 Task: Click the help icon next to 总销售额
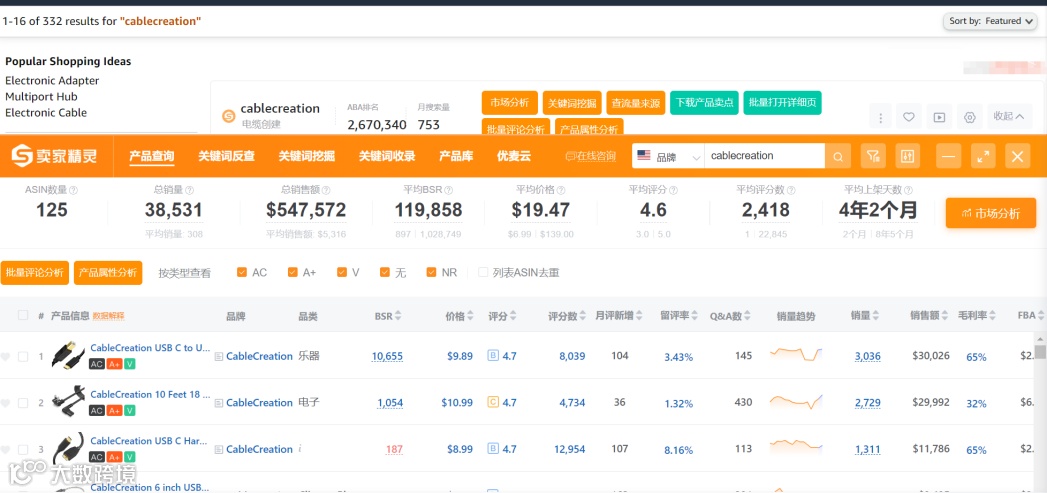click(326, 190)
